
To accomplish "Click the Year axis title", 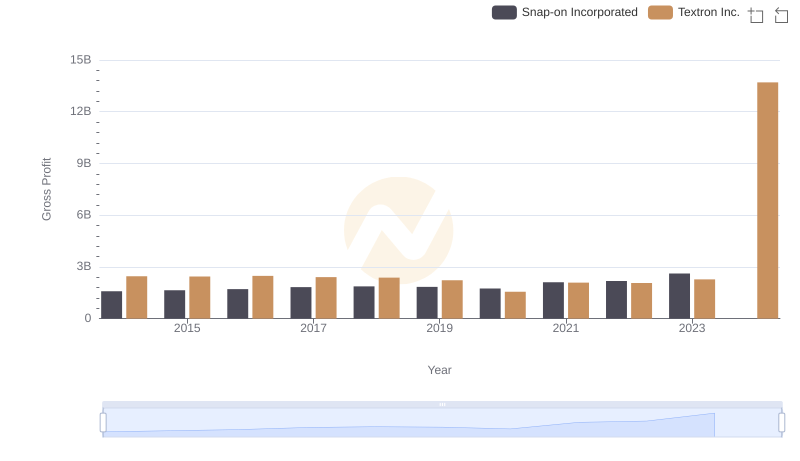I will (x=439, y=370).
